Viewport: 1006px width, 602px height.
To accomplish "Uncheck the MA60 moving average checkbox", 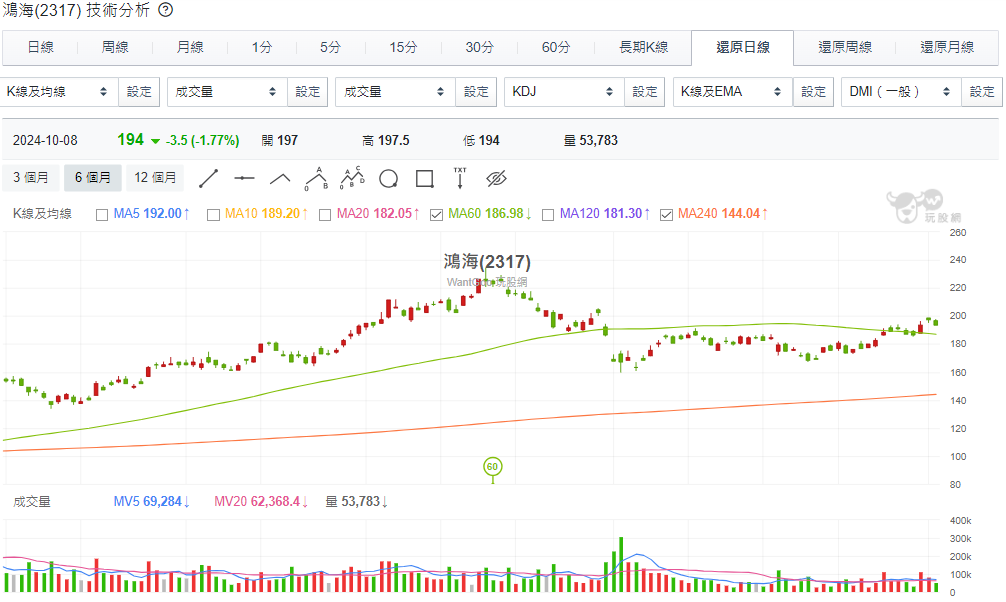I will pos(436,214).
